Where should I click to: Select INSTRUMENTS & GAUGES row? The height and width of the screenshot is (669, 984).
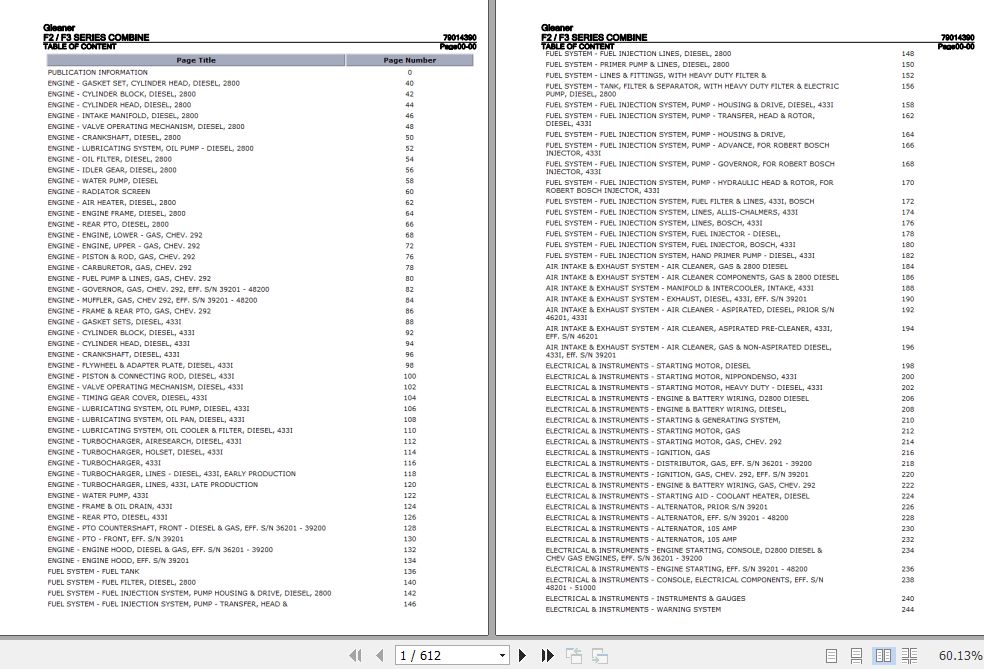pyautogui.click(x=646, y=599)
